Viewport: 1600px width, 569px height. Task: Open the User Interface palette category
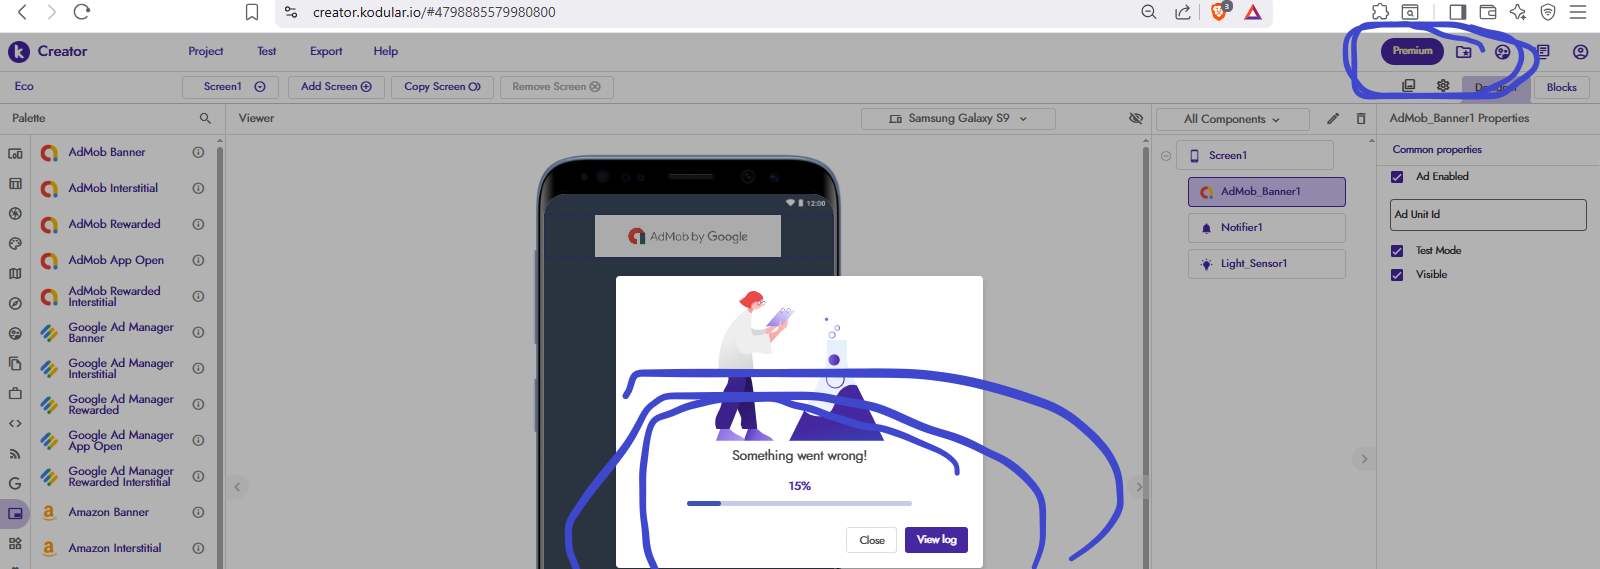tap(15, 154)
